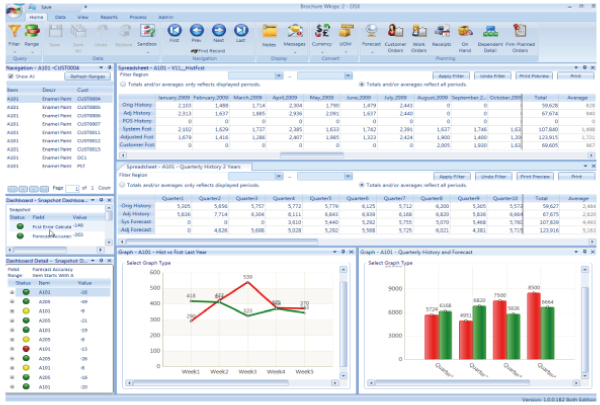Select 'reflect all periods' in Quarterly History sheet

(x=362, y=185)
